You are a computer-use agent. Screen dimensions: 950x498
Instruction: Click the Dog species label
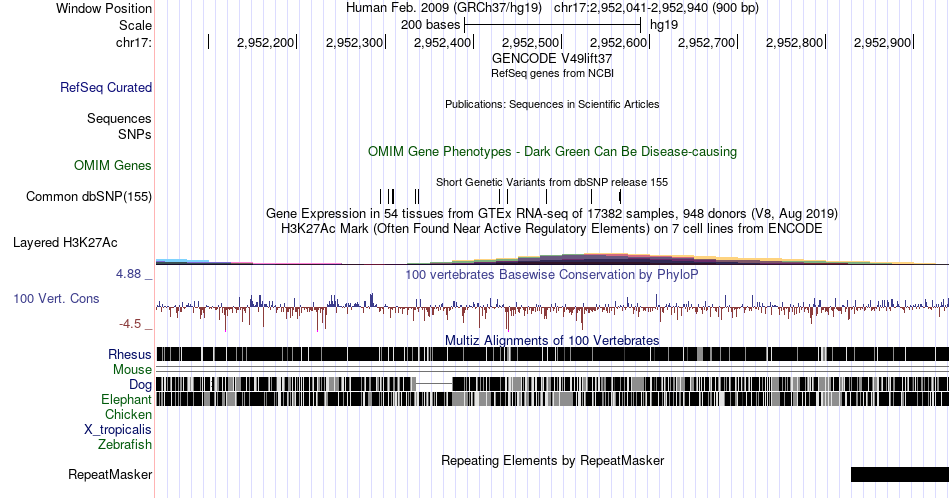coord(141,385)
